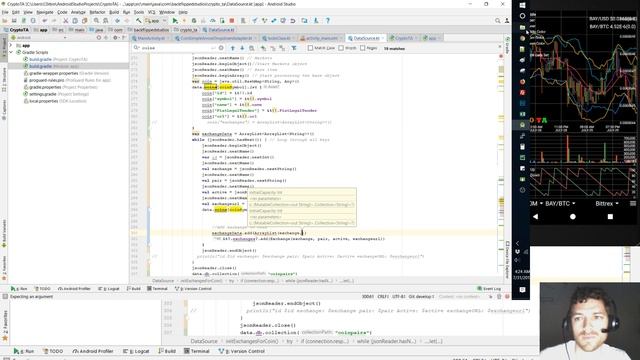Open the VCS menu
The height and width of the screenshot is (360, 640).
[x=151, y=12]
